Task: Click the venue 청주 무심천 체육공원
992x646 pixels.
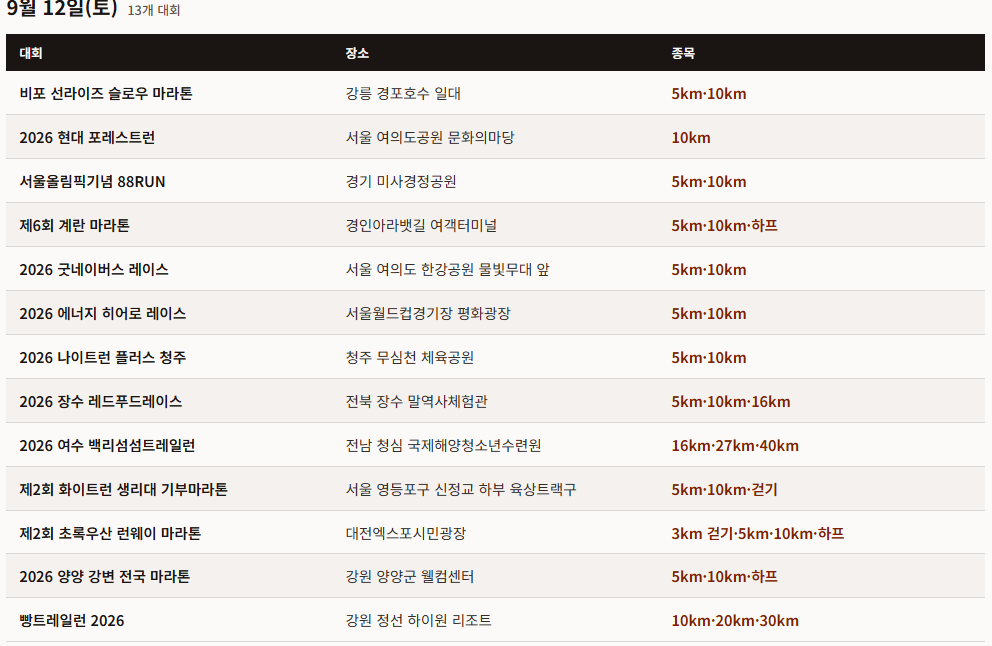Action: (x=409, y=357)
